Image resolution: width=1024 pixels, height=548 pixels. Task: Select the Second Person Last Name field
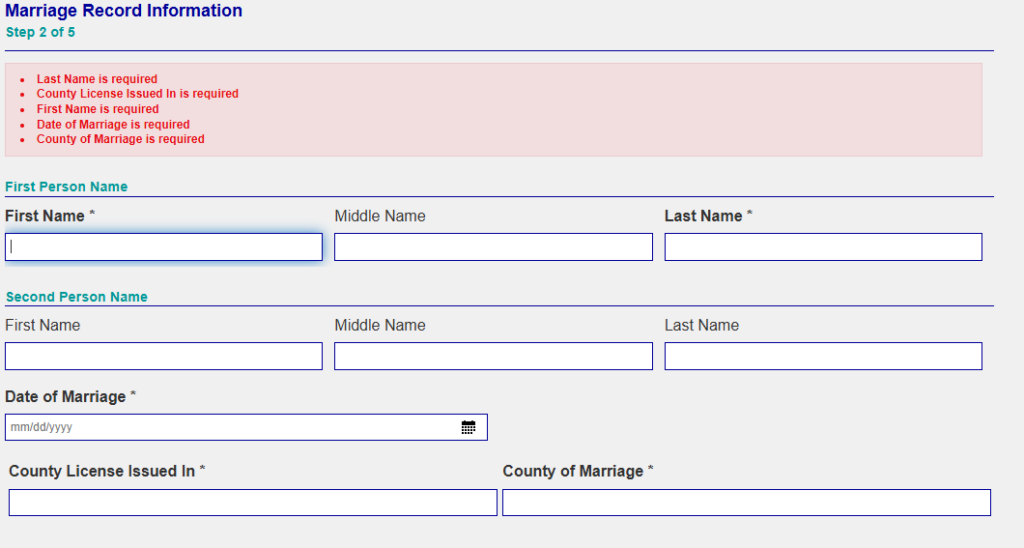(x=823, y=356)
